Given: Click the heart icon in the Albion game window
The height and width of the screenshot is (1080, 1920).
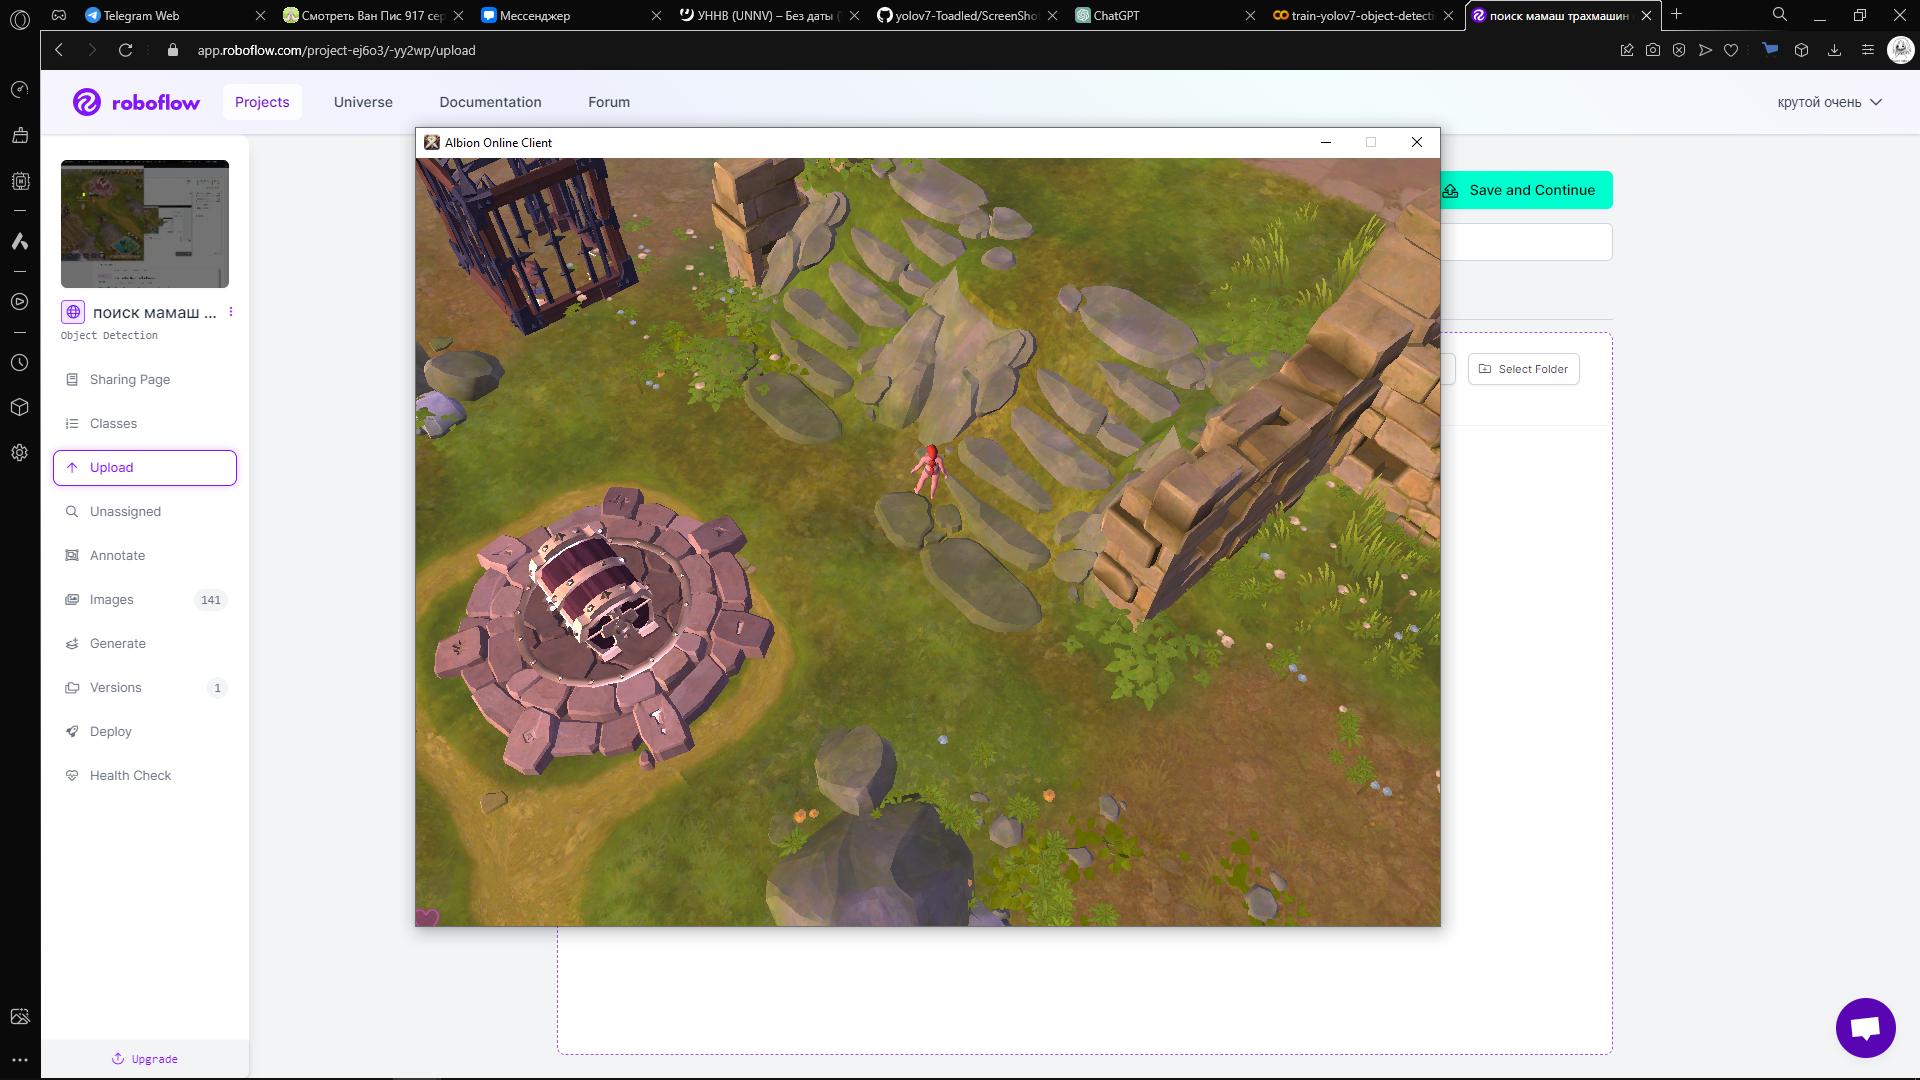Looking at the screenshot, I should pos(427,917).
